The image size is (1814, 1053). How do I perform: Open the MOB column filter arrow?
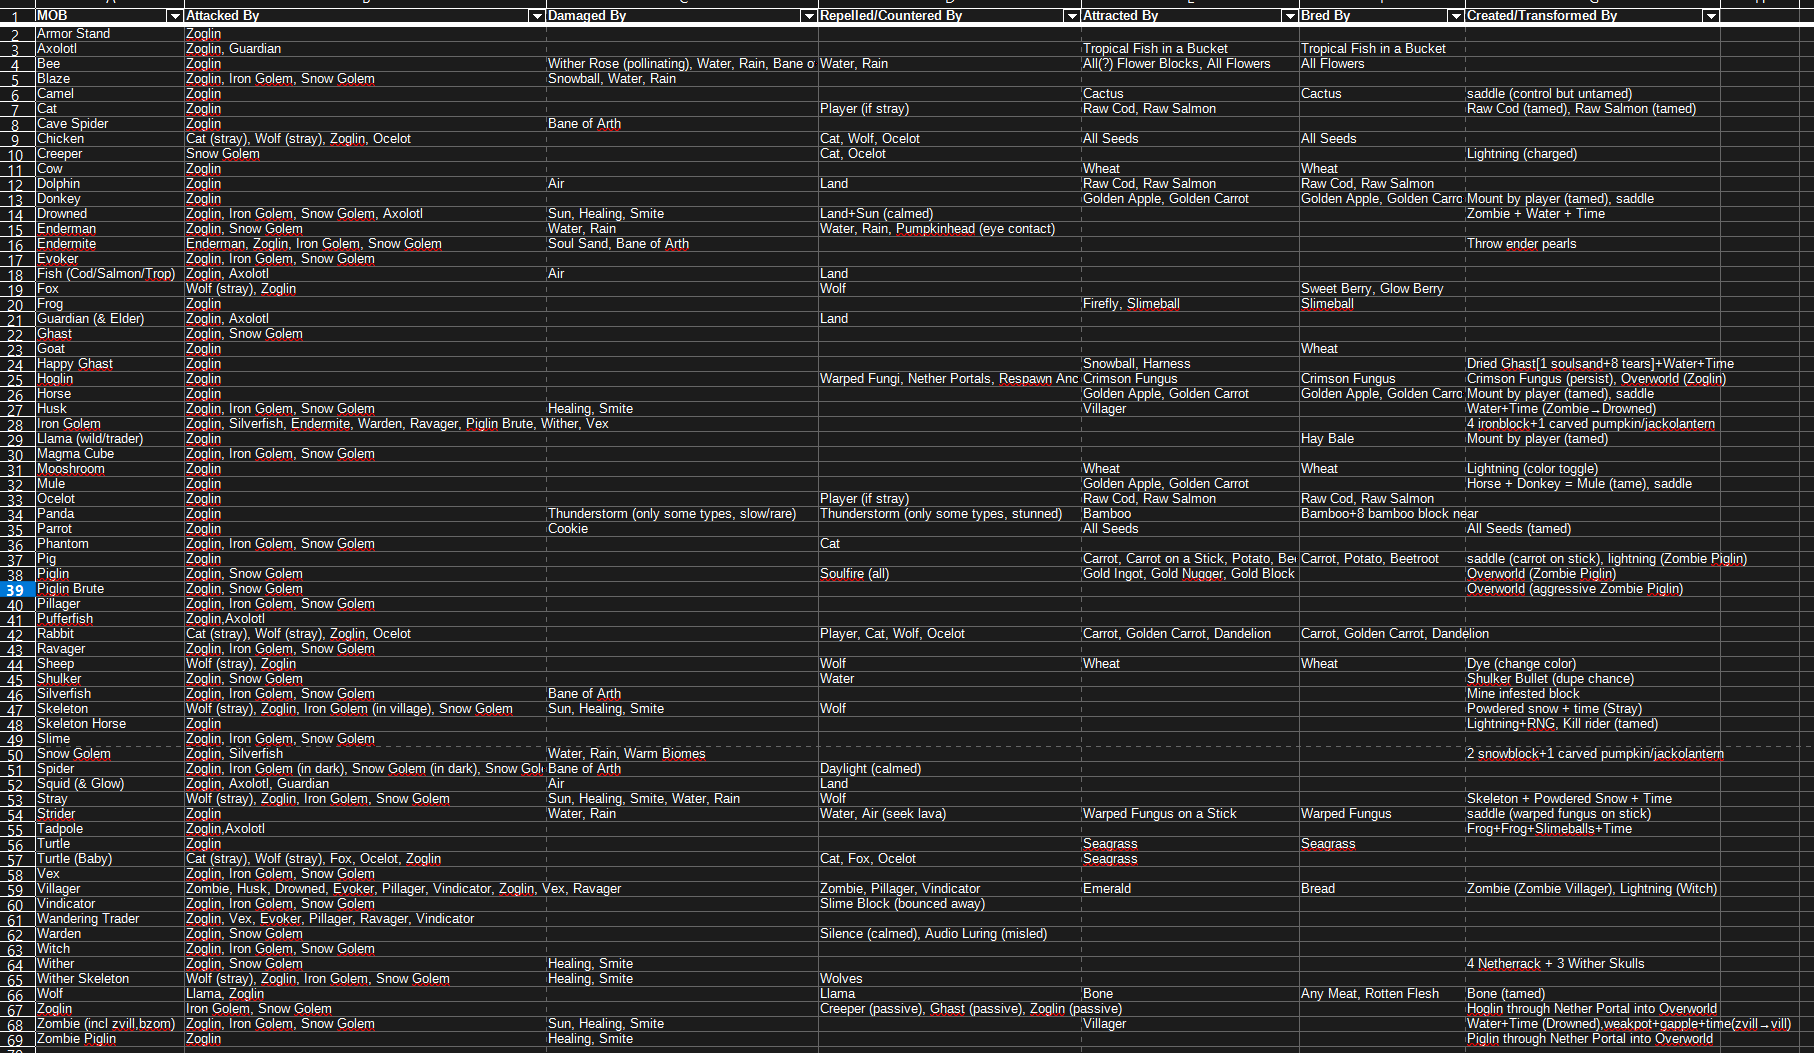pyautogui.click(x=175, y=16)
